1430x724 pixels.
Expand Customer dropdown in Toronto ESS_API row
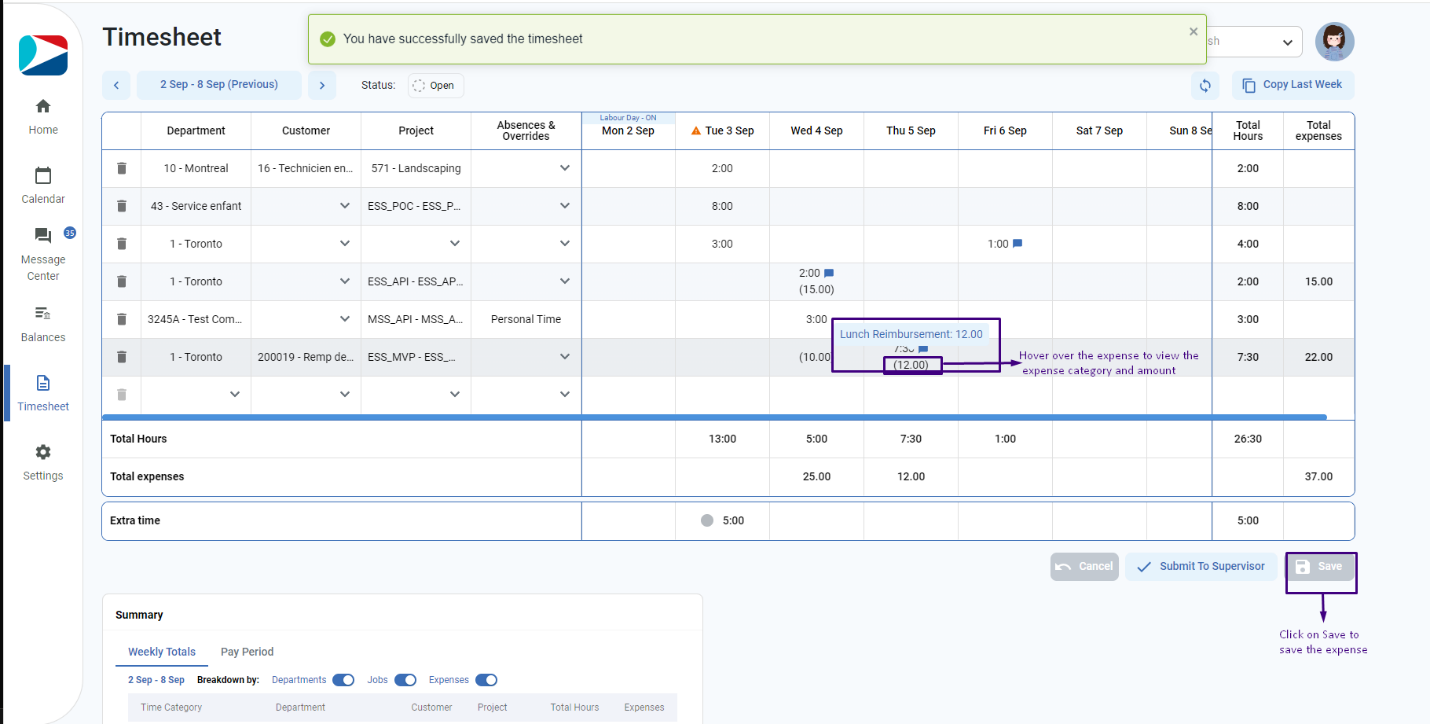(x=345, y=281)
